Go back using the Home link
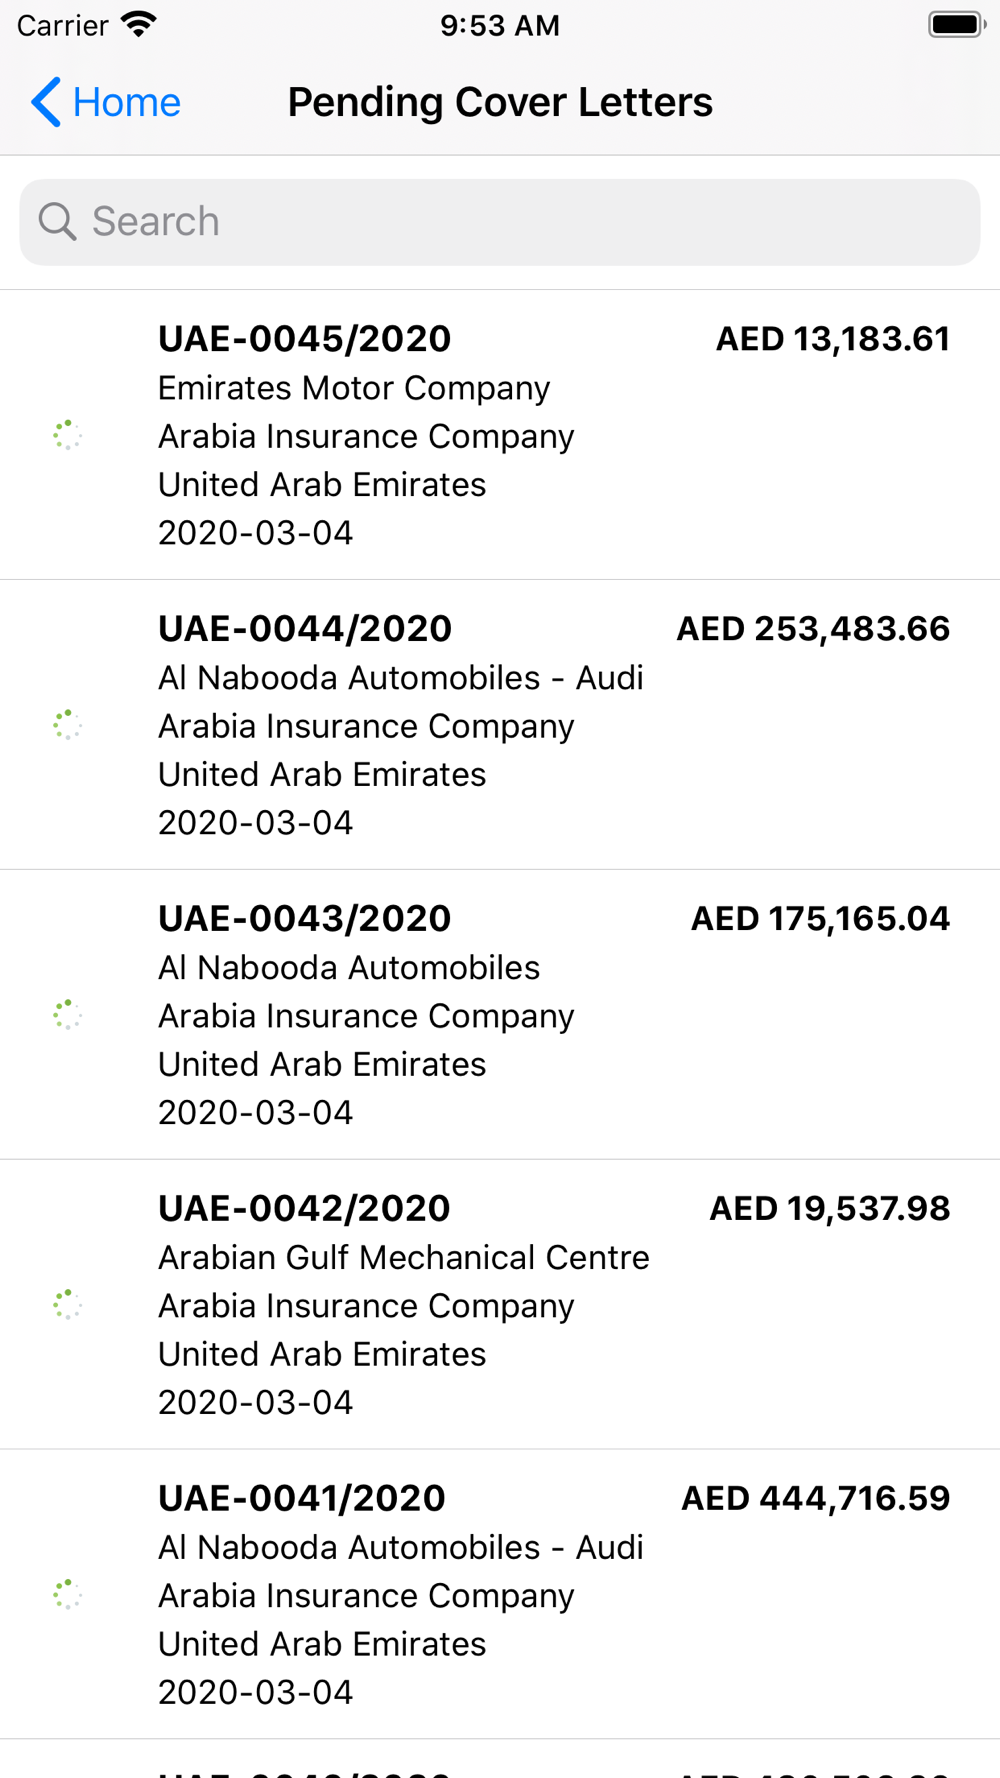This screenshot has height=1778, width=1000. [126, 102]
